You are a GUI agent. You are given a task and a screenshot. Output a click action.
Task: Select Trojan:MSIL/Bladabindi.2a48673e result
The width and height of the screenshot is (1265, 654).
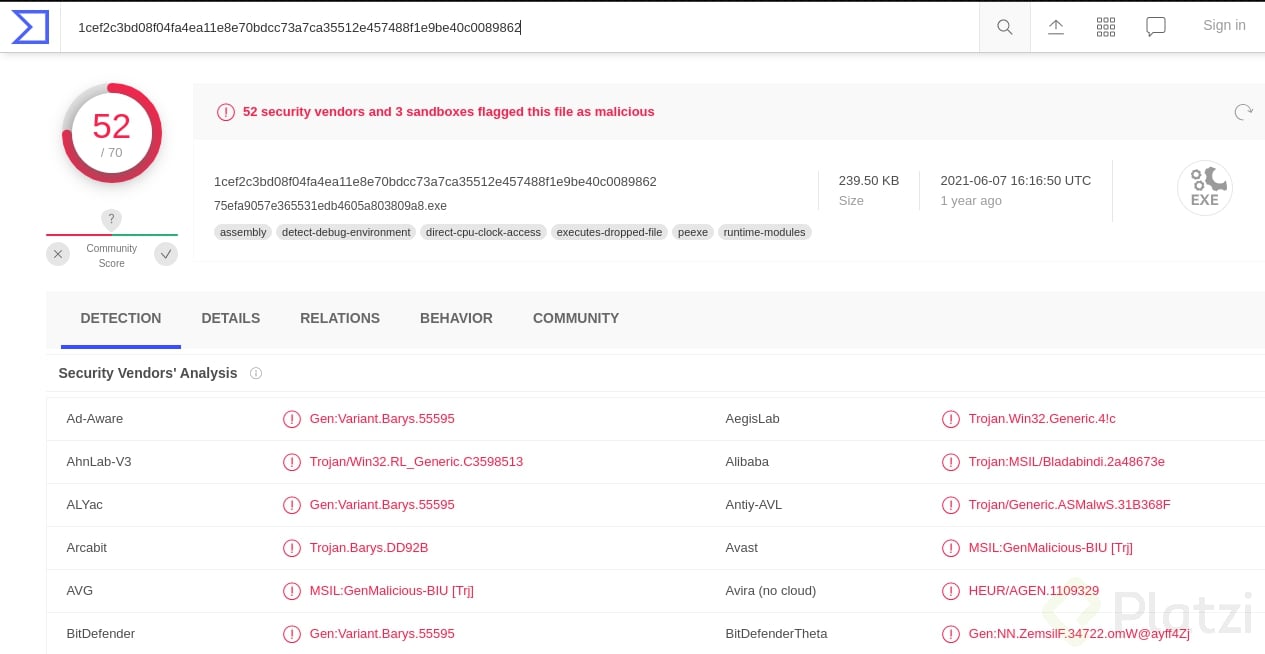[x=1067, y=462]
